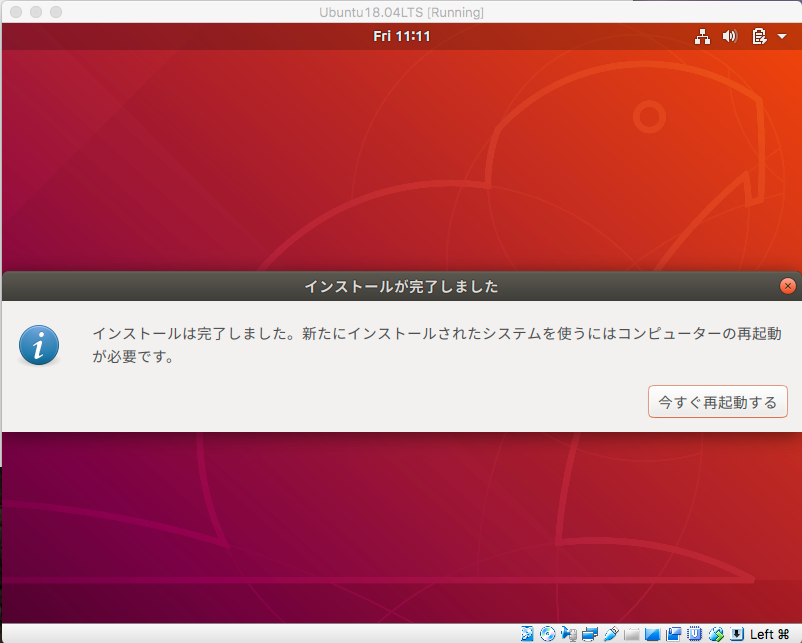Click the blue info icon in the dialog
The width and height of the screenshot is (802, 643).
pos(39,345)
